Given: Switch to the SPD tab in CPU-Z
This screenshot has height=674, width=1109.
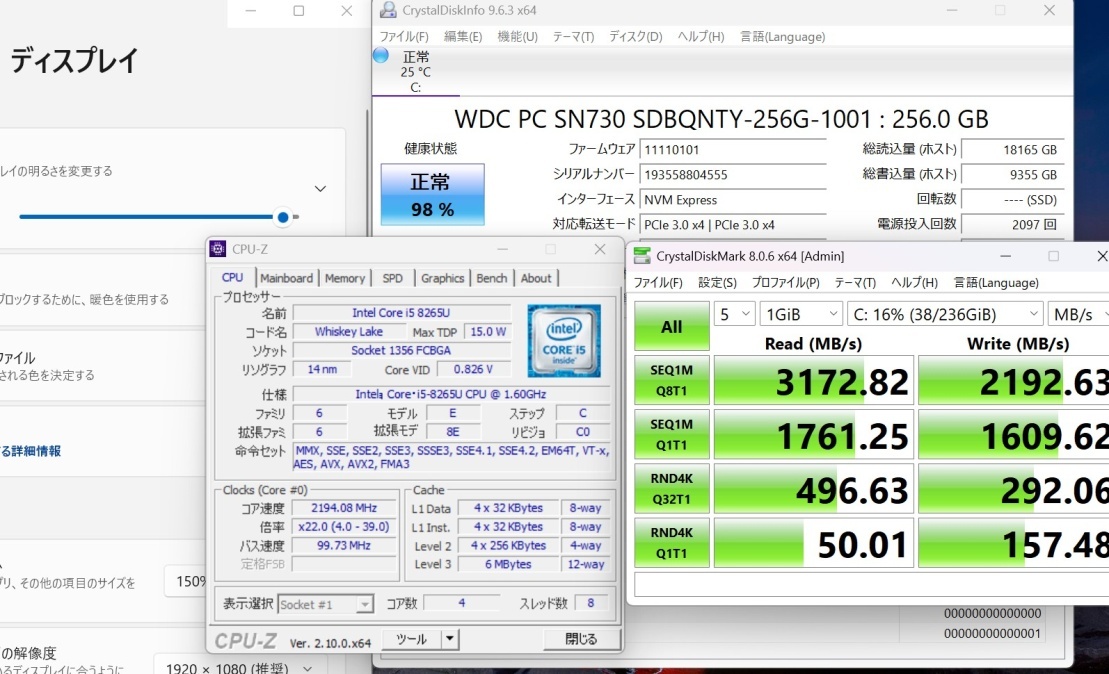Looking at the screenshot, I should point(393,279).
